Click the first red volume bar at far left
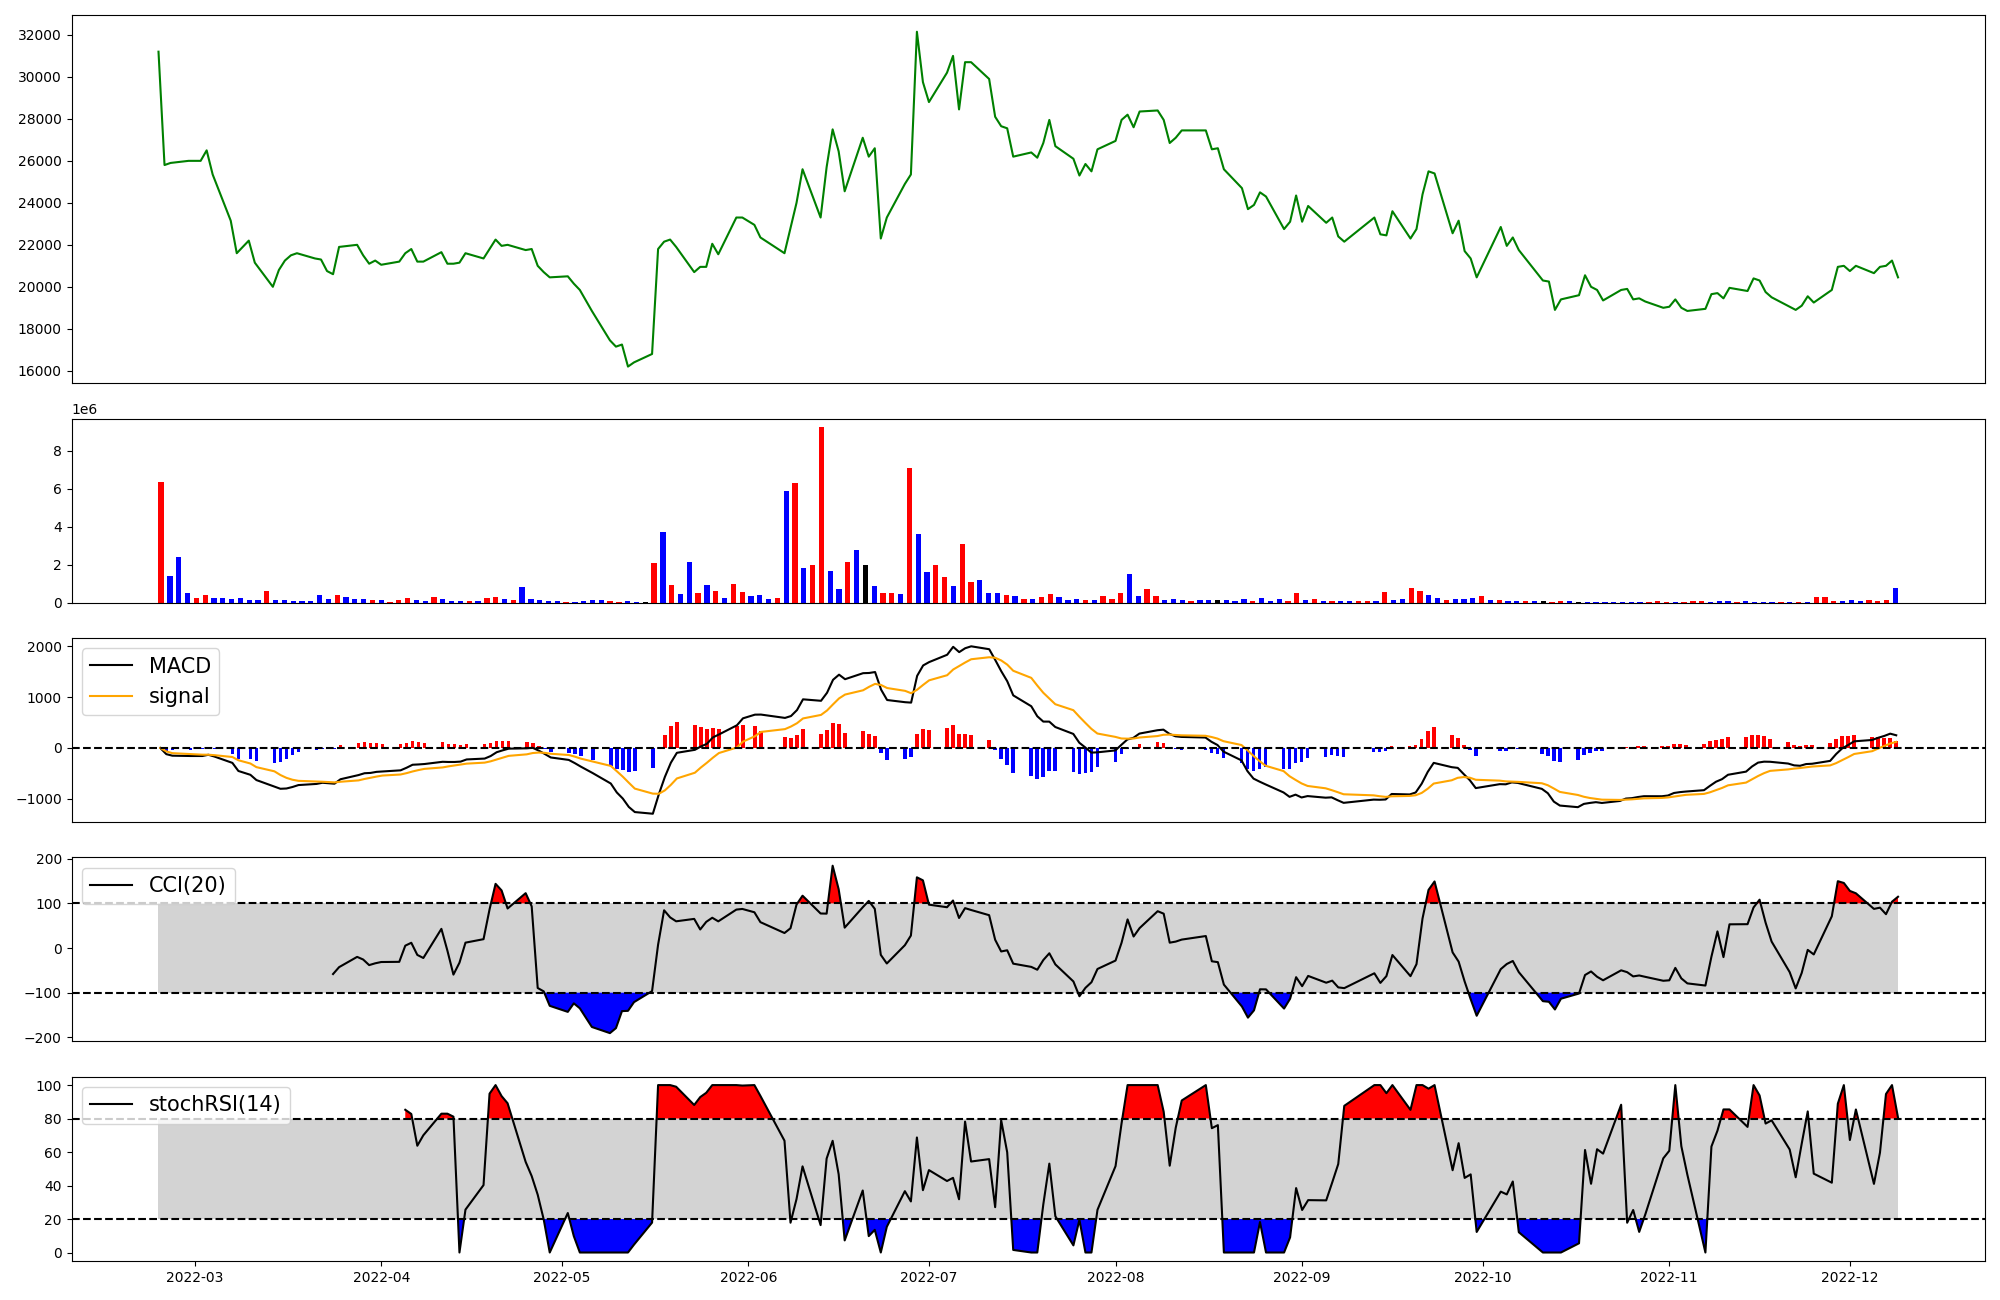This screenshot has width=2000, height=1300. pos(160,542)
